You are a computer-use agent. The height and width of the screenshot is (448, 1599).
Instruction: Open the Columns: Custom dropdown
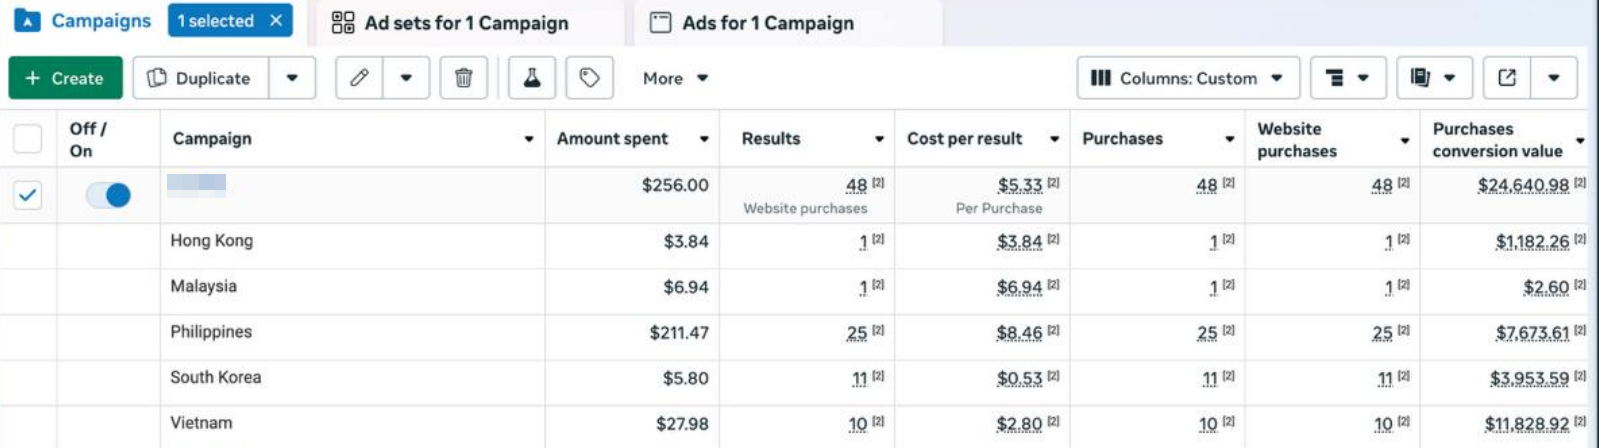tap(1187, 78)
